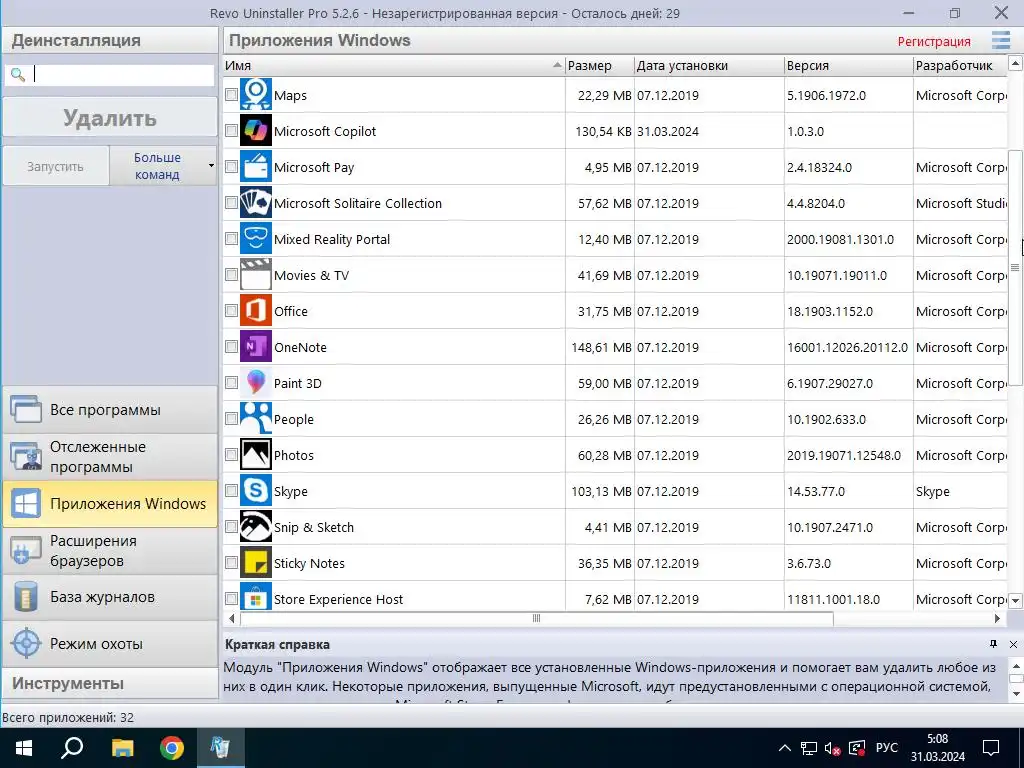Expand the Деинсталляция section header
This screenshot has height=768, width=1024.
(x=110, y=40)
